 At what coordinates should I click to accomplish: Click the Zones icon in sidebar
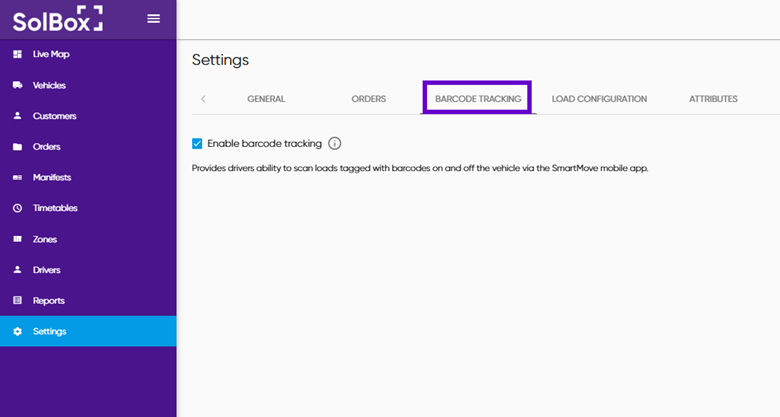point(17,239)
